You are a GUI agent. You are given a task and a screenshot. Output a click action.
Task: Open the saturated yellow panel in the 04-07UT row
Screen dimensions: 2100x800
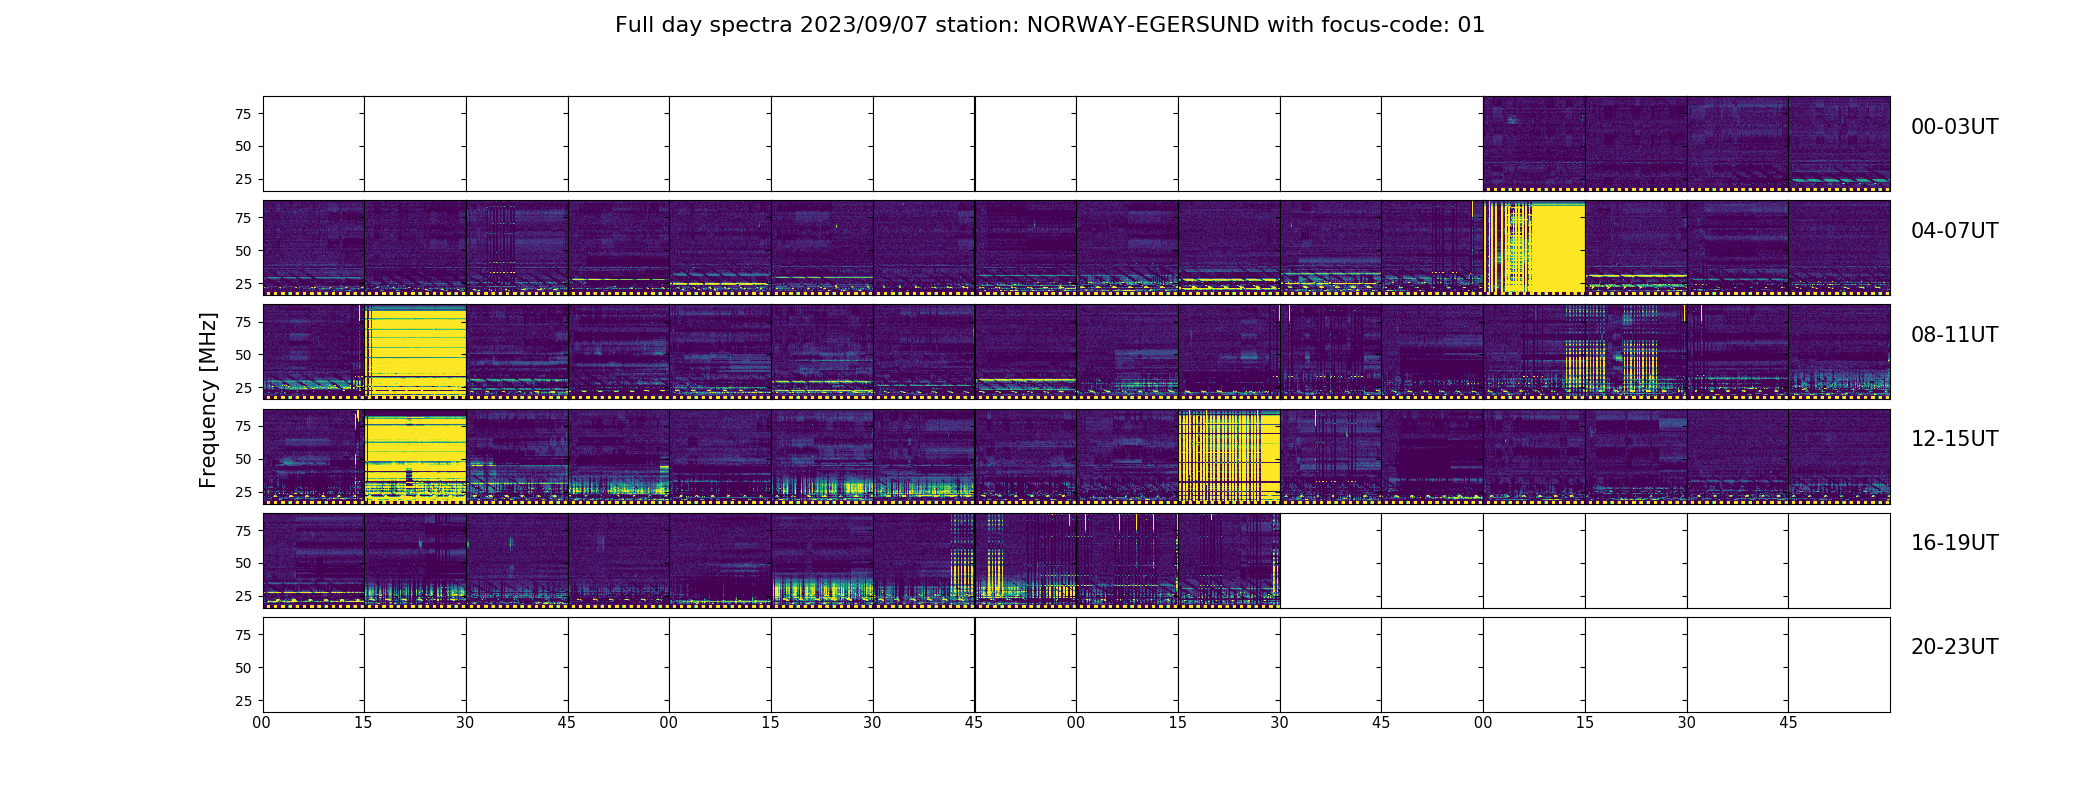point(1534,248)
